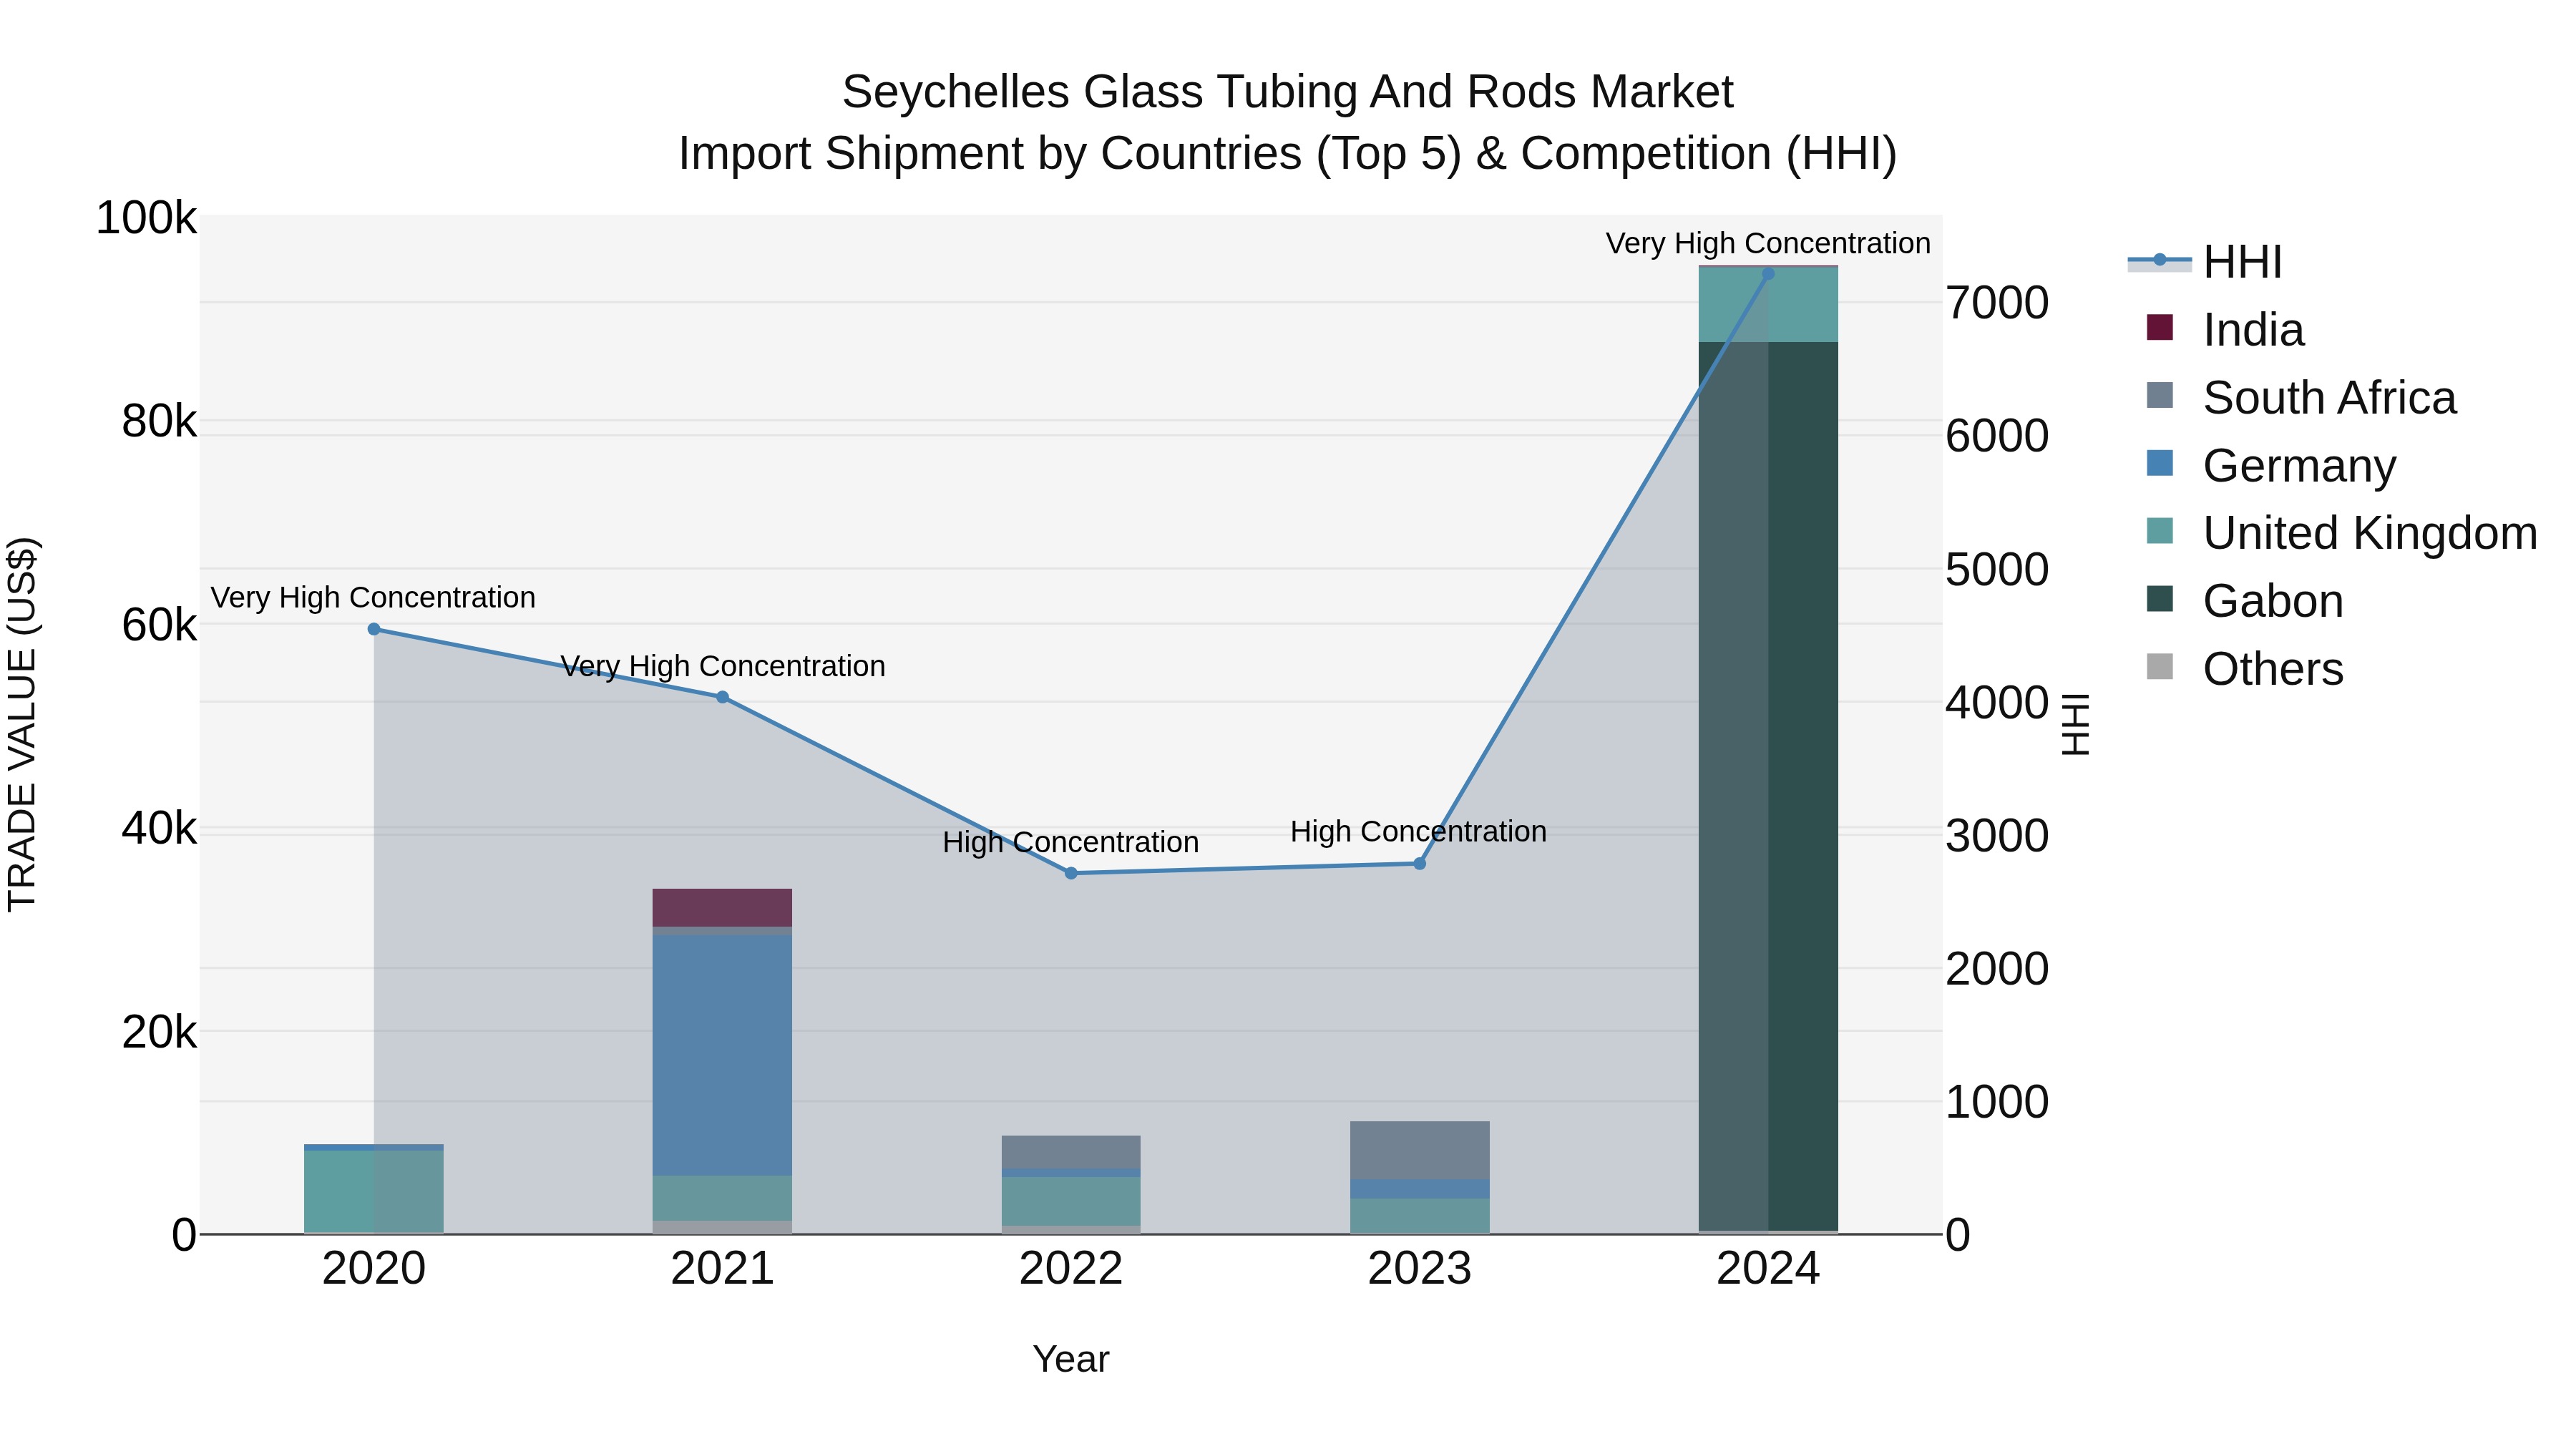The width and height of the screenshot is (2576, 1449).
Task: Toggle Germany legend entry
Action: point(2271,466)
